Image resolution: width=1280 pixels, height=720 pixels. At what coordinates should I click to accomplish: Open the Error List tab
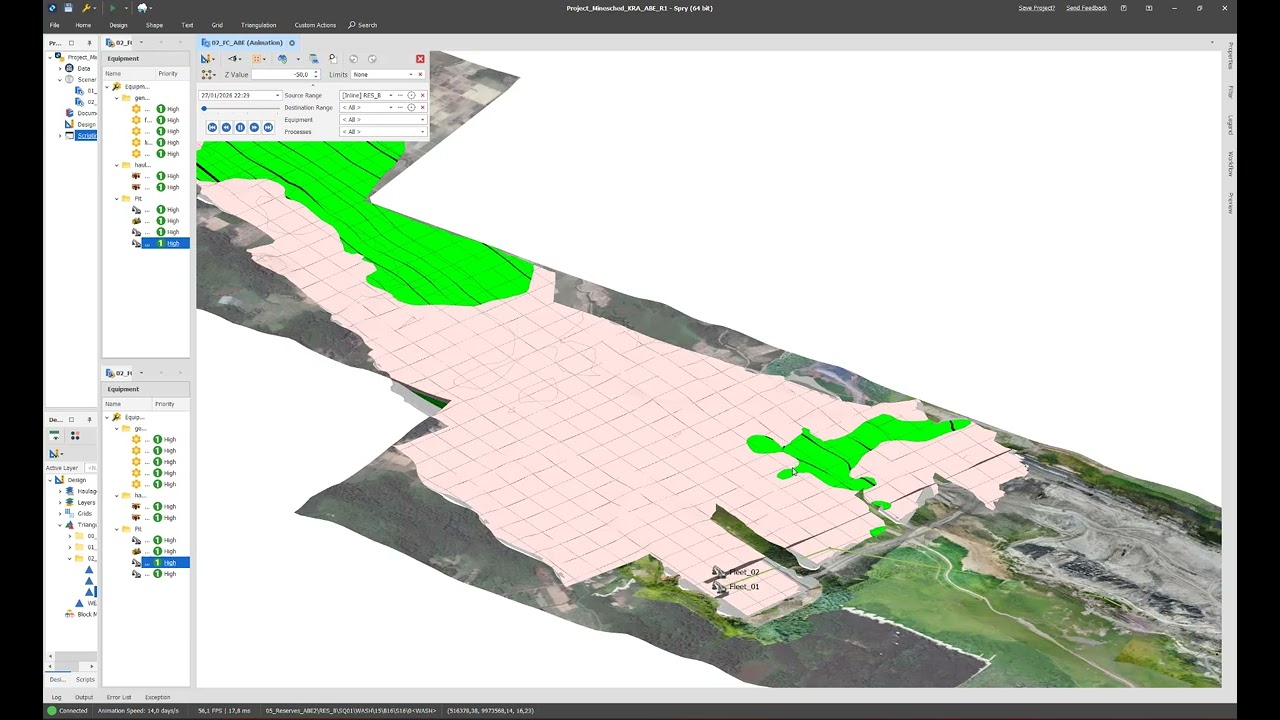tap(119, 697)
